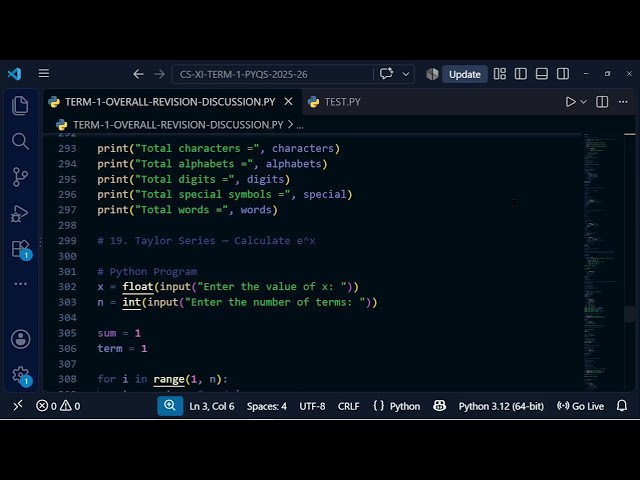This screenshot has width=640, height=480.
Task: Click the "# Python Program" comment
Action: point(147,271)
